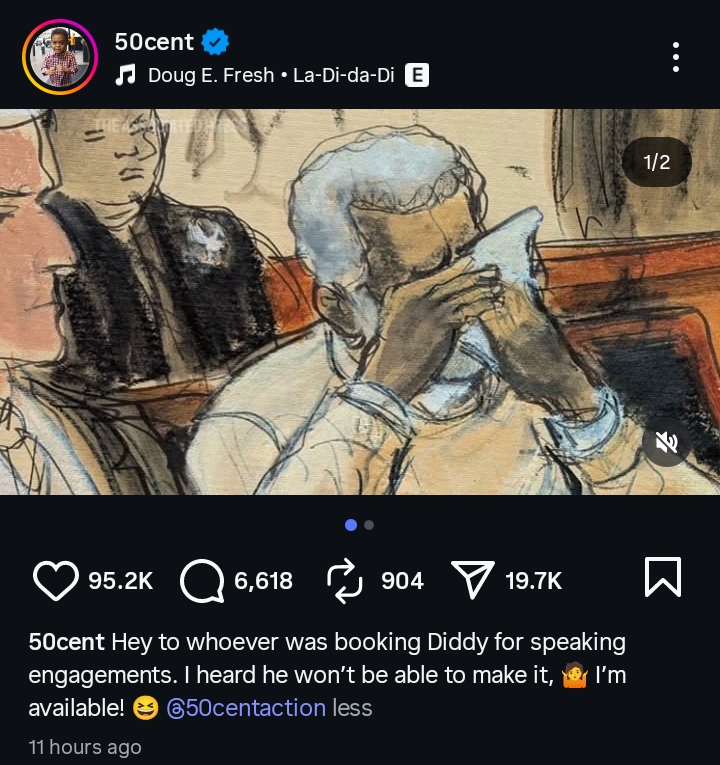
Task: Share post using paper plane icon
Action: [x=472, y=581]
